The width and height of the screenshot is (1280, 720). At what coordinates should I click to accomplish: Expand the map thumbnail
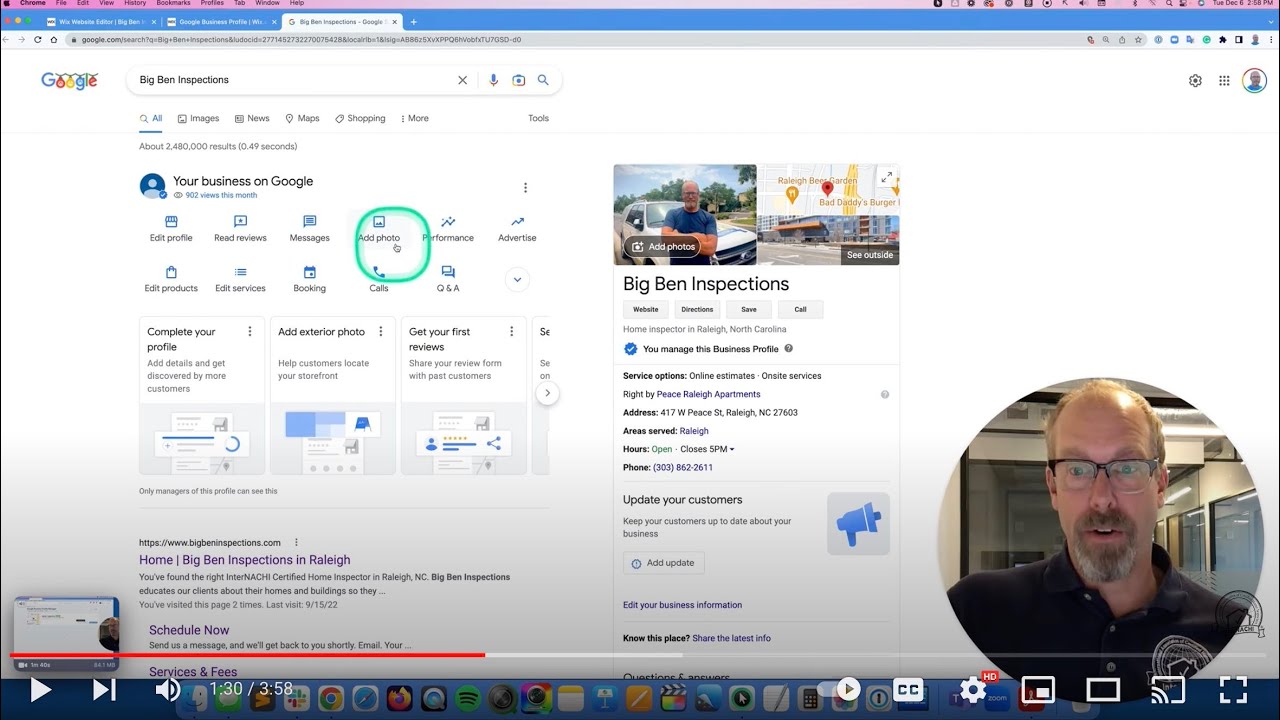click(886, 177)
